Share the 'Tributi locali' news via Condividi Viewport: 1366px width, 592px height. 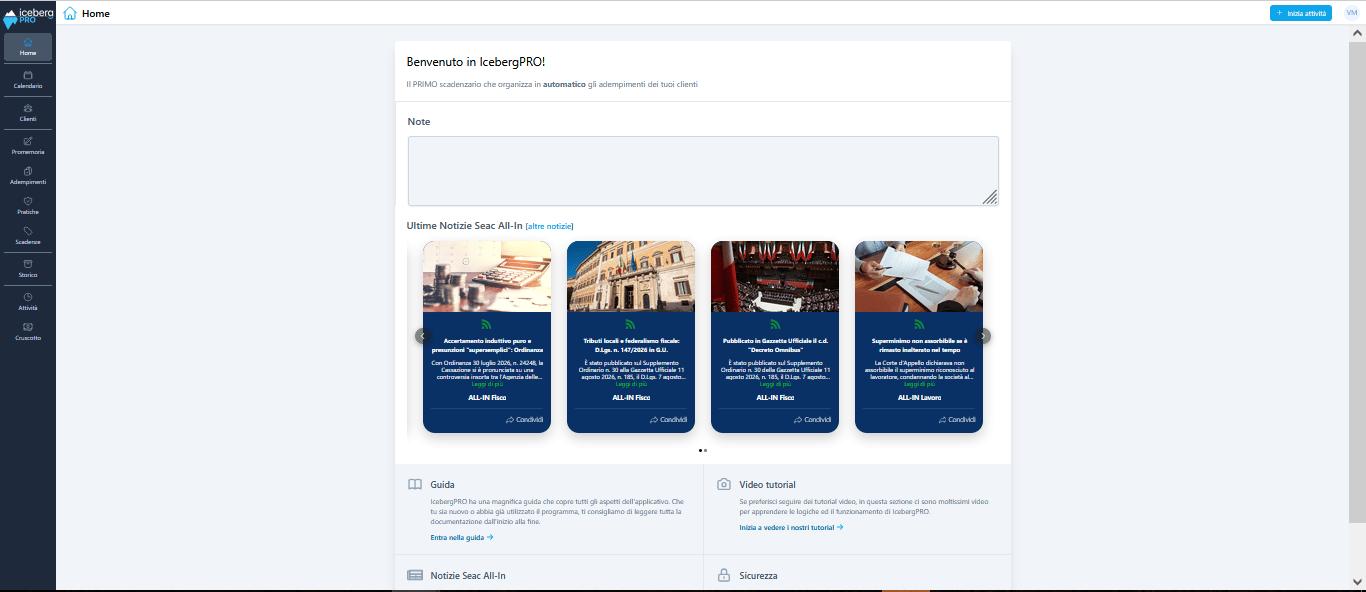tap(668, 420)
